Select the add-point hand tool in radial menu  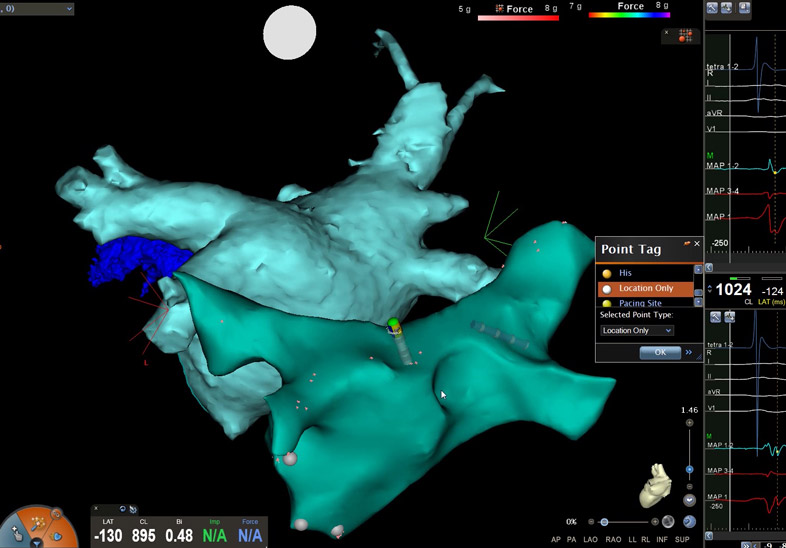pyautogui.click(x=16, y=534)
